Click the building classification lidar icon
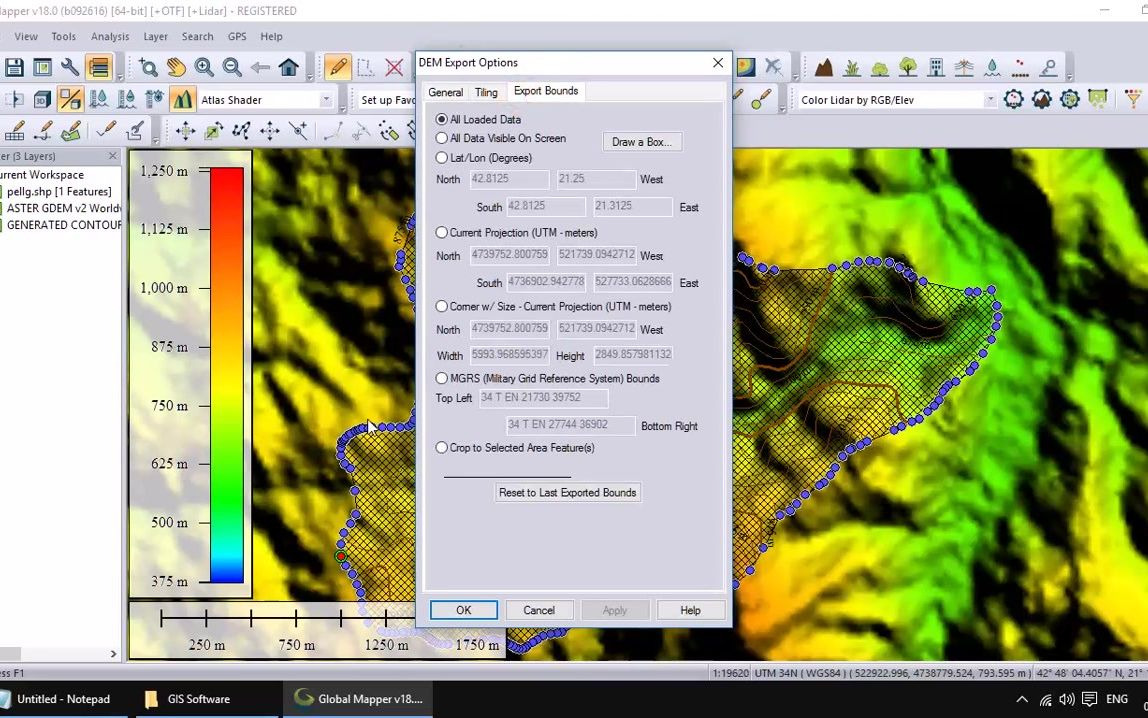1148x718 pixels. [x=935, y=66]
